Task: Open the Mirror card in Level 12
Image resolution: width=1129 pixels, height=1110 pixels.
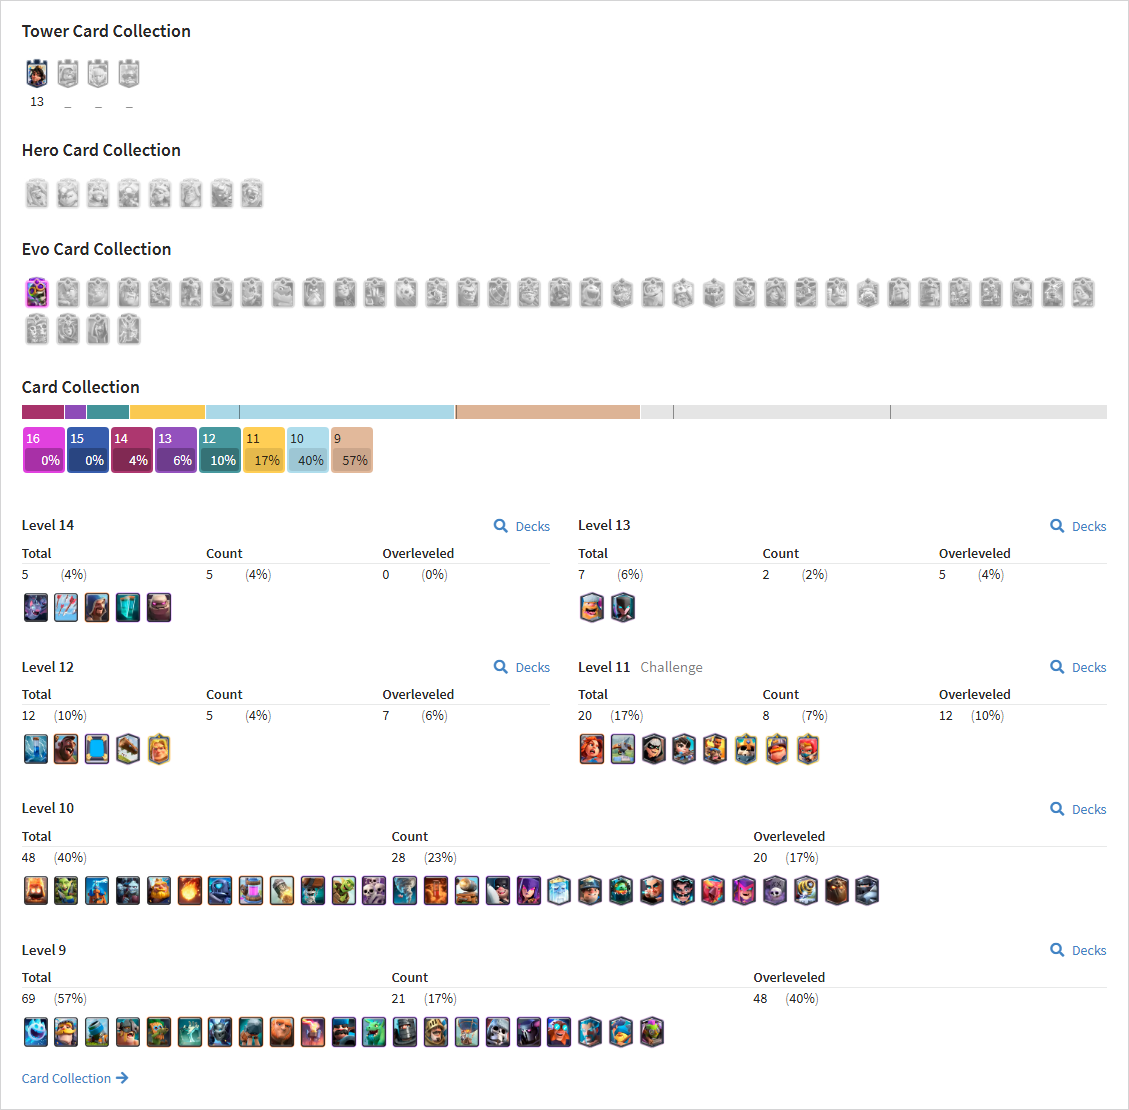Action: tap(97, 749)
